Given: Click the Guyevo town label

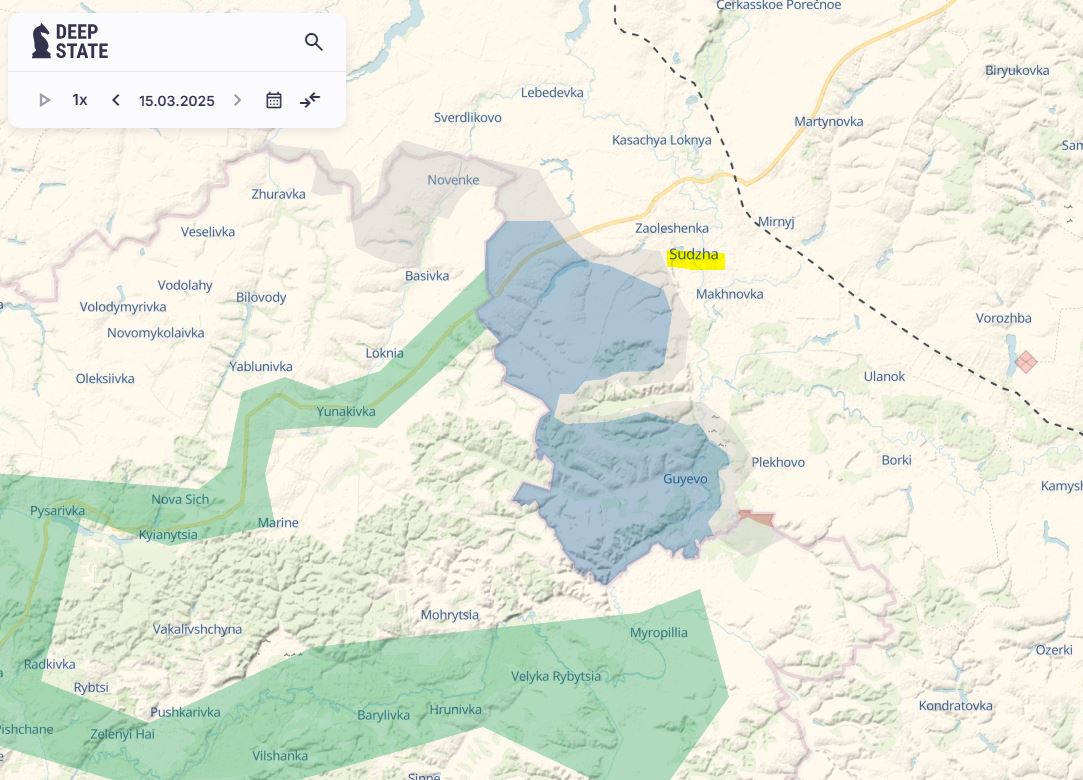Looking at the screenshot, I should coord(685,479).
